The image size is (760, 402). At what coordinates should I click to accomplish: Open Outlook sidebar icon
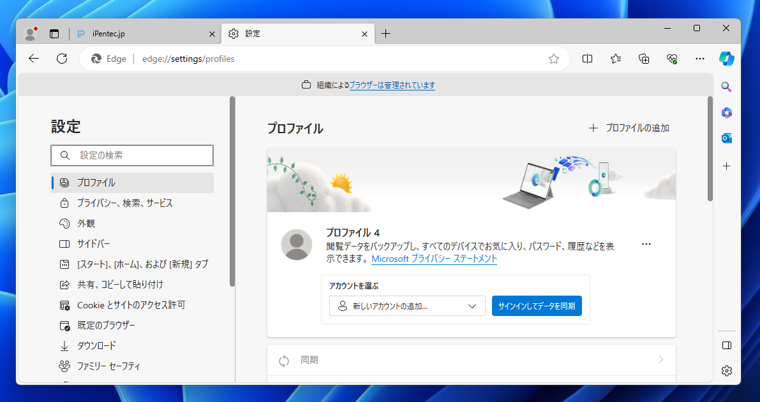(x=726, y=139)
